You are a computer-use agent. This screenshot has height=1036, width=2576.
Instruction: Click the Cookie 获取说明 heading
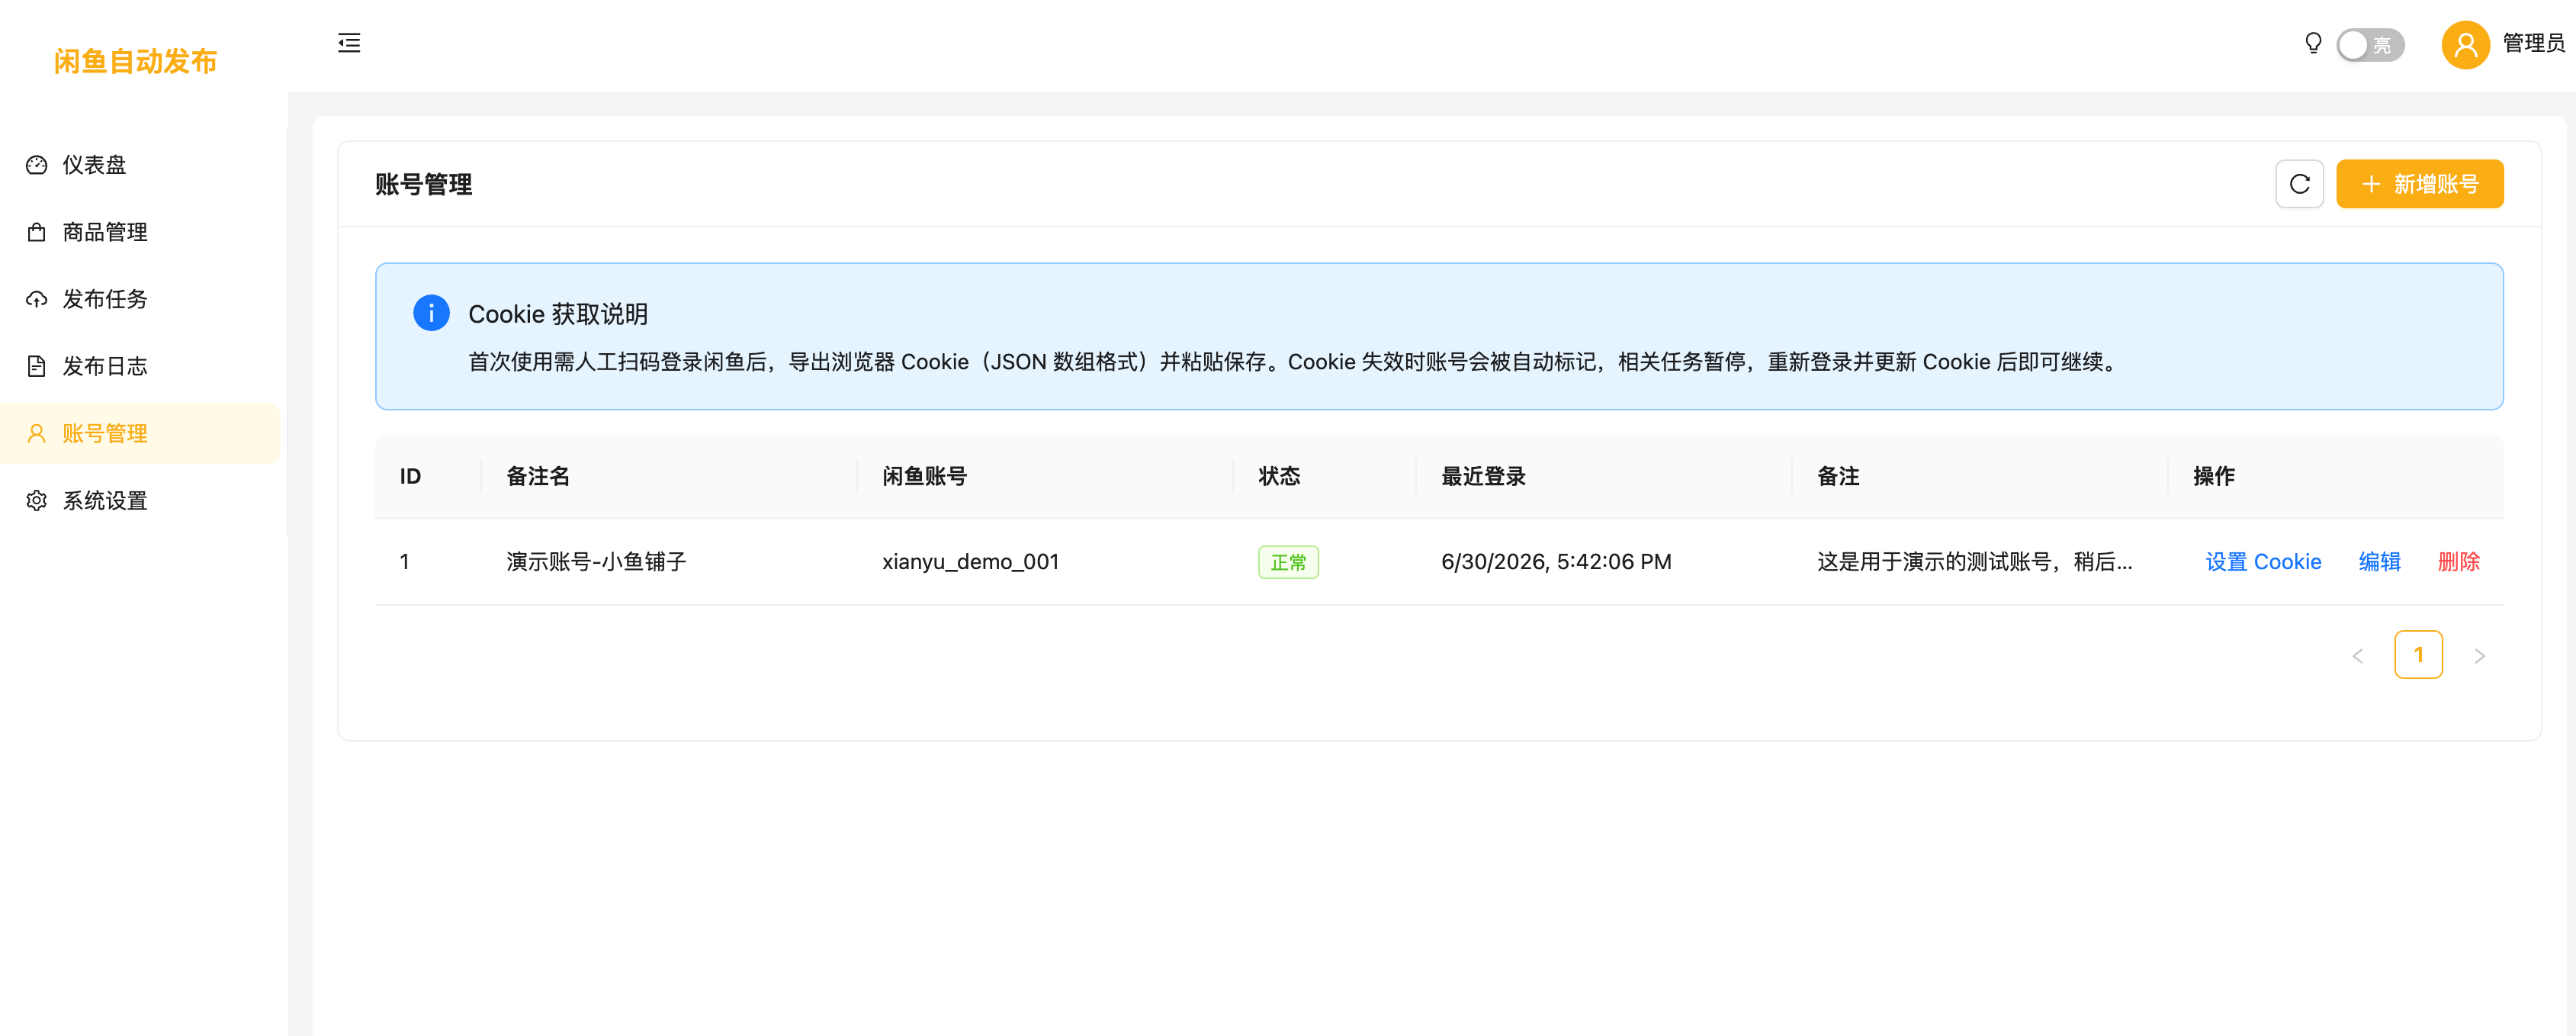(x=558, y=314)
